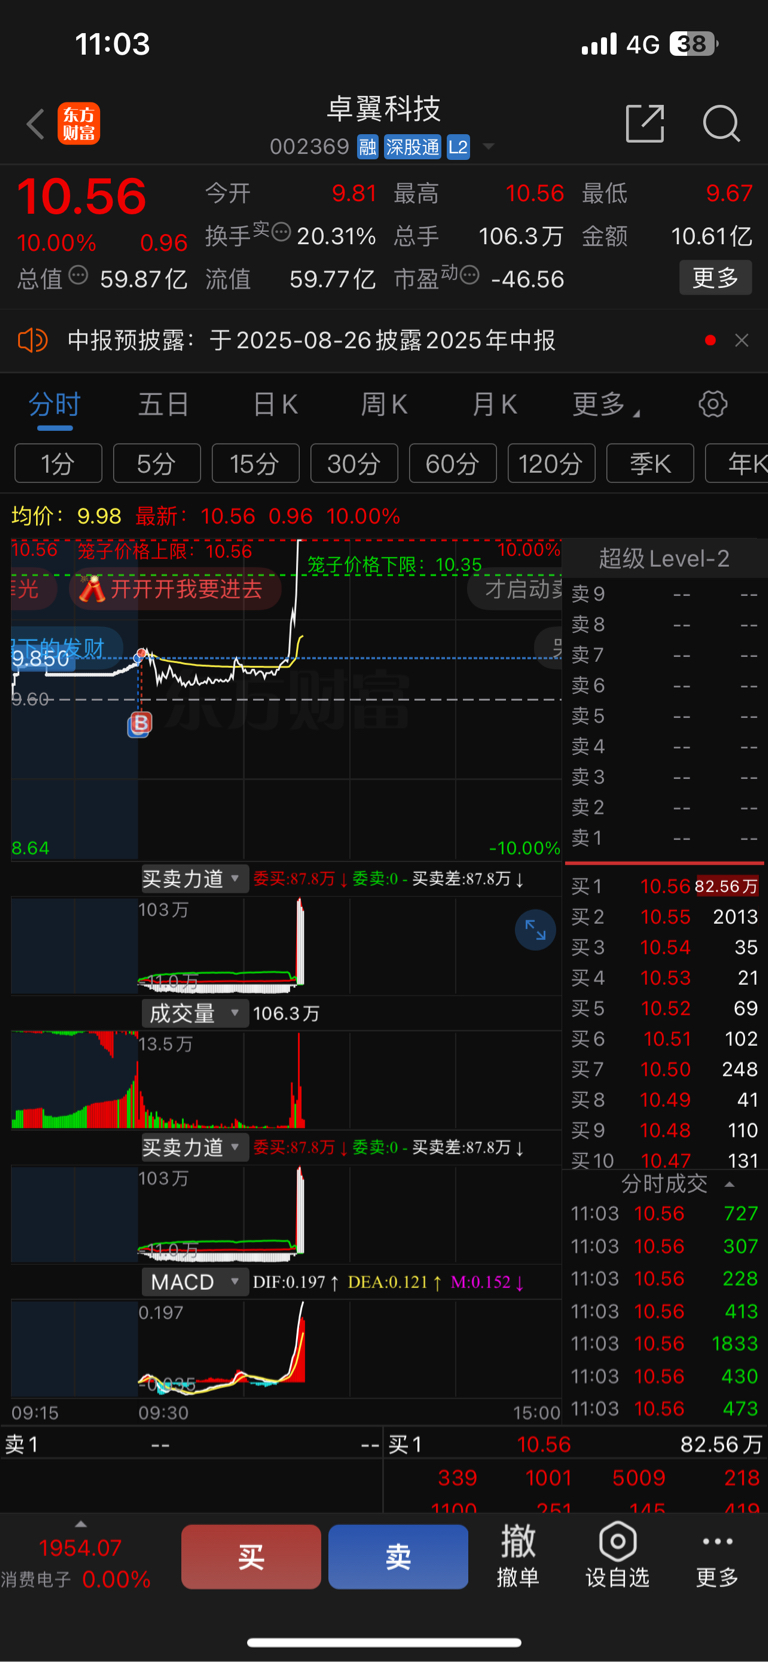
Task: Tap the speaker announcement icon
Action: 33,341
